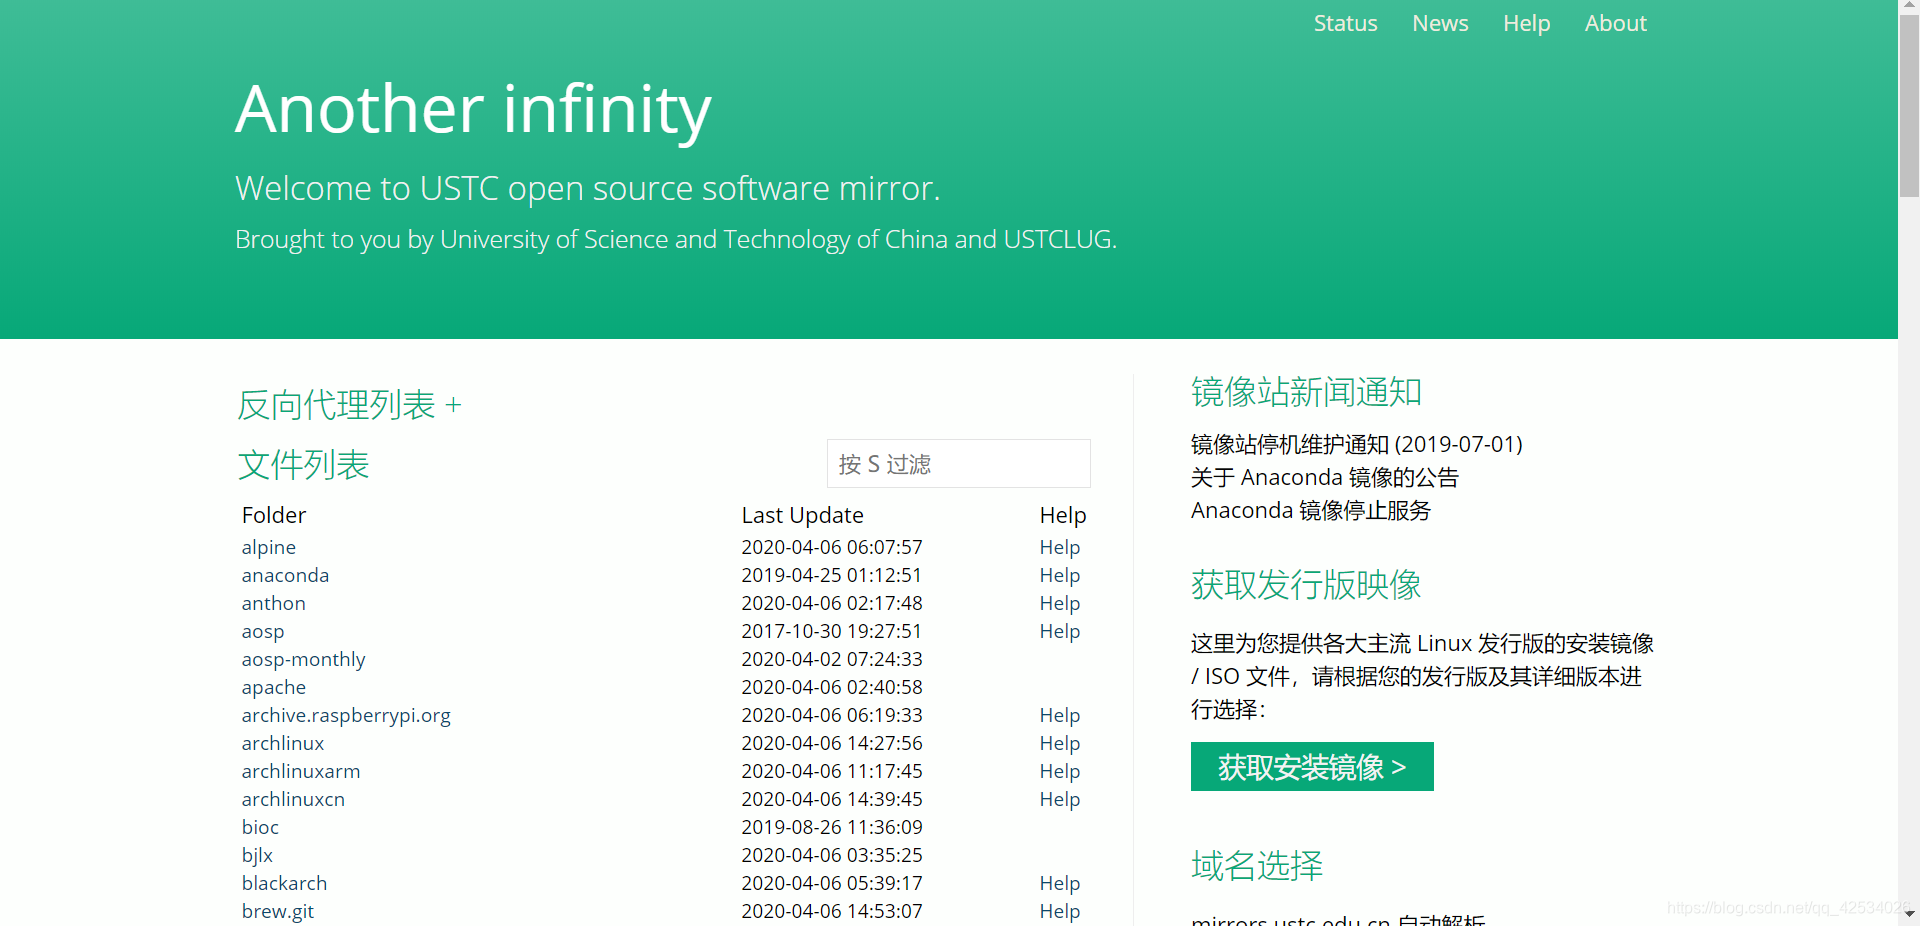Click timestamp 2019-04-25 01:12:51

pyautogui.click(x=831, y=575)
